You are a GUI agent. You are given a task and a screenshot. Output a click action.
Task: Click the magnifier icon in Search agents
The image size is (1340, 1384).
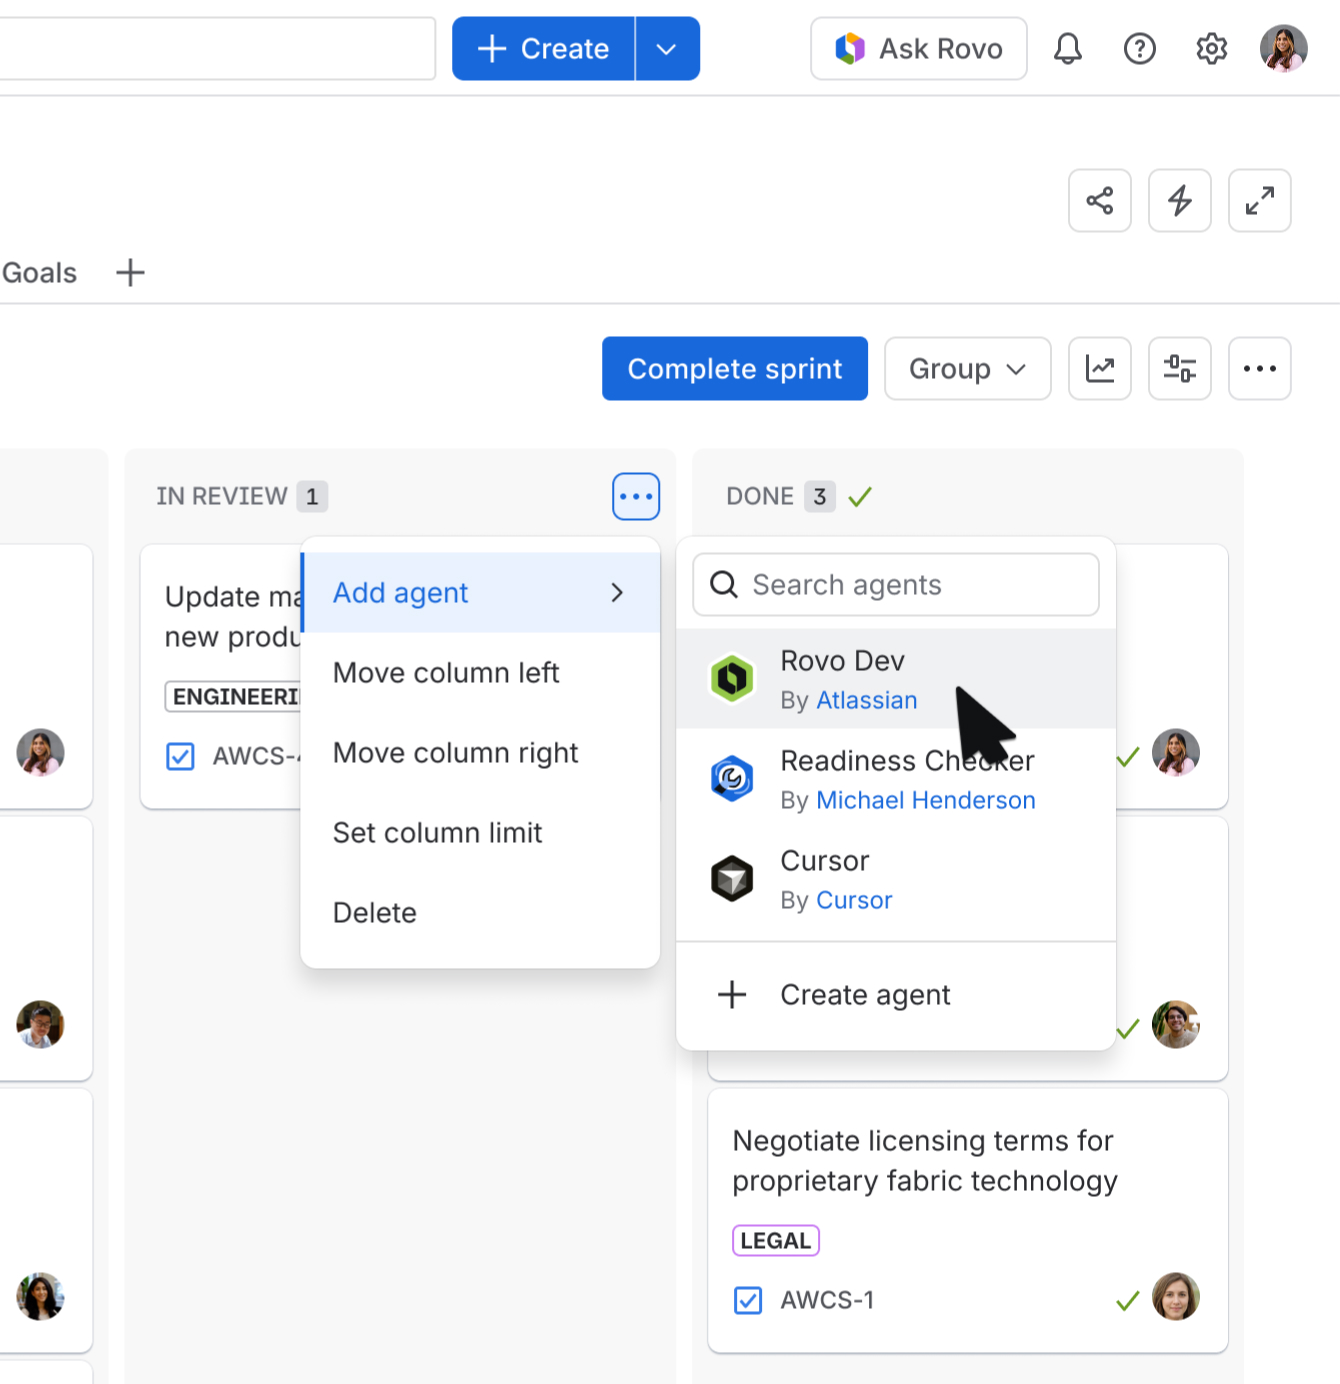(x=723, y=584)
